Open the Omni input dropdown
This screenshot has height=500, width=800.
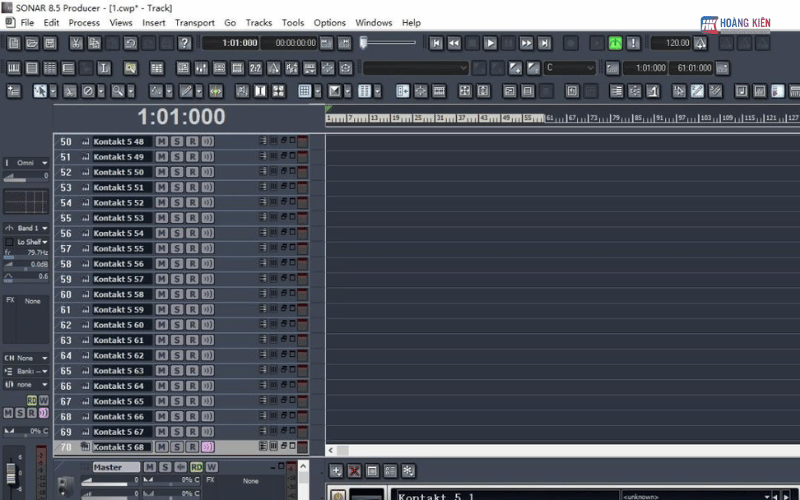click(x=26, y=163)
